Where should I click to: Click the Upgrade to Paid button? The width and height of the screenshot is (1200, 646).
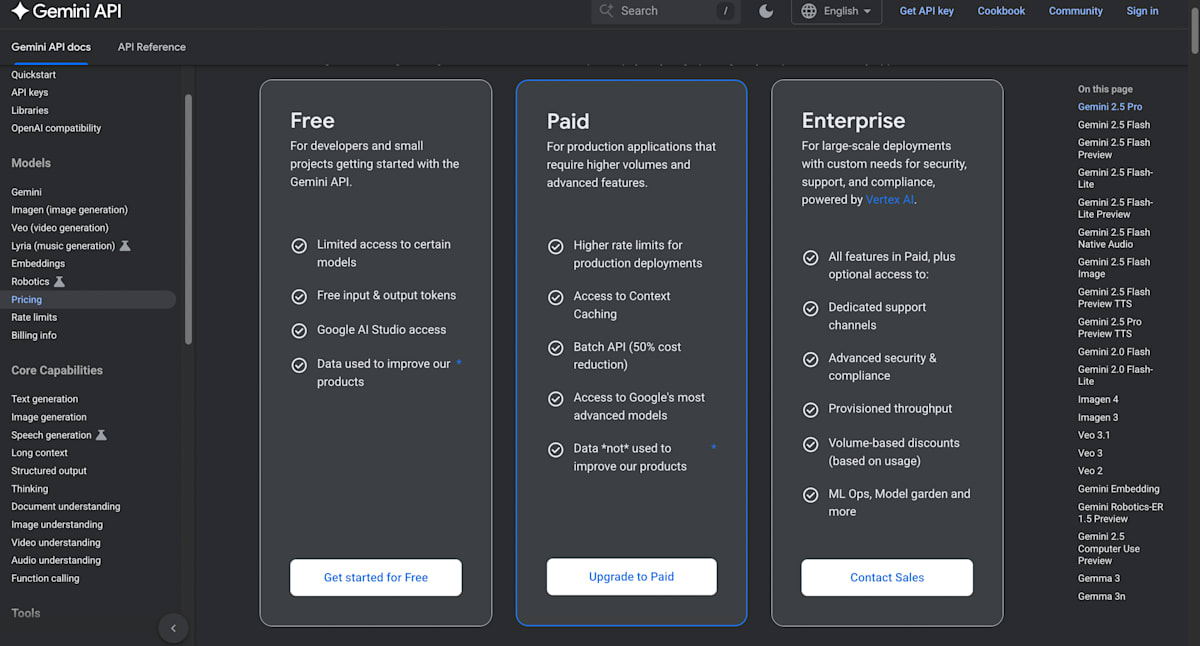631,577
